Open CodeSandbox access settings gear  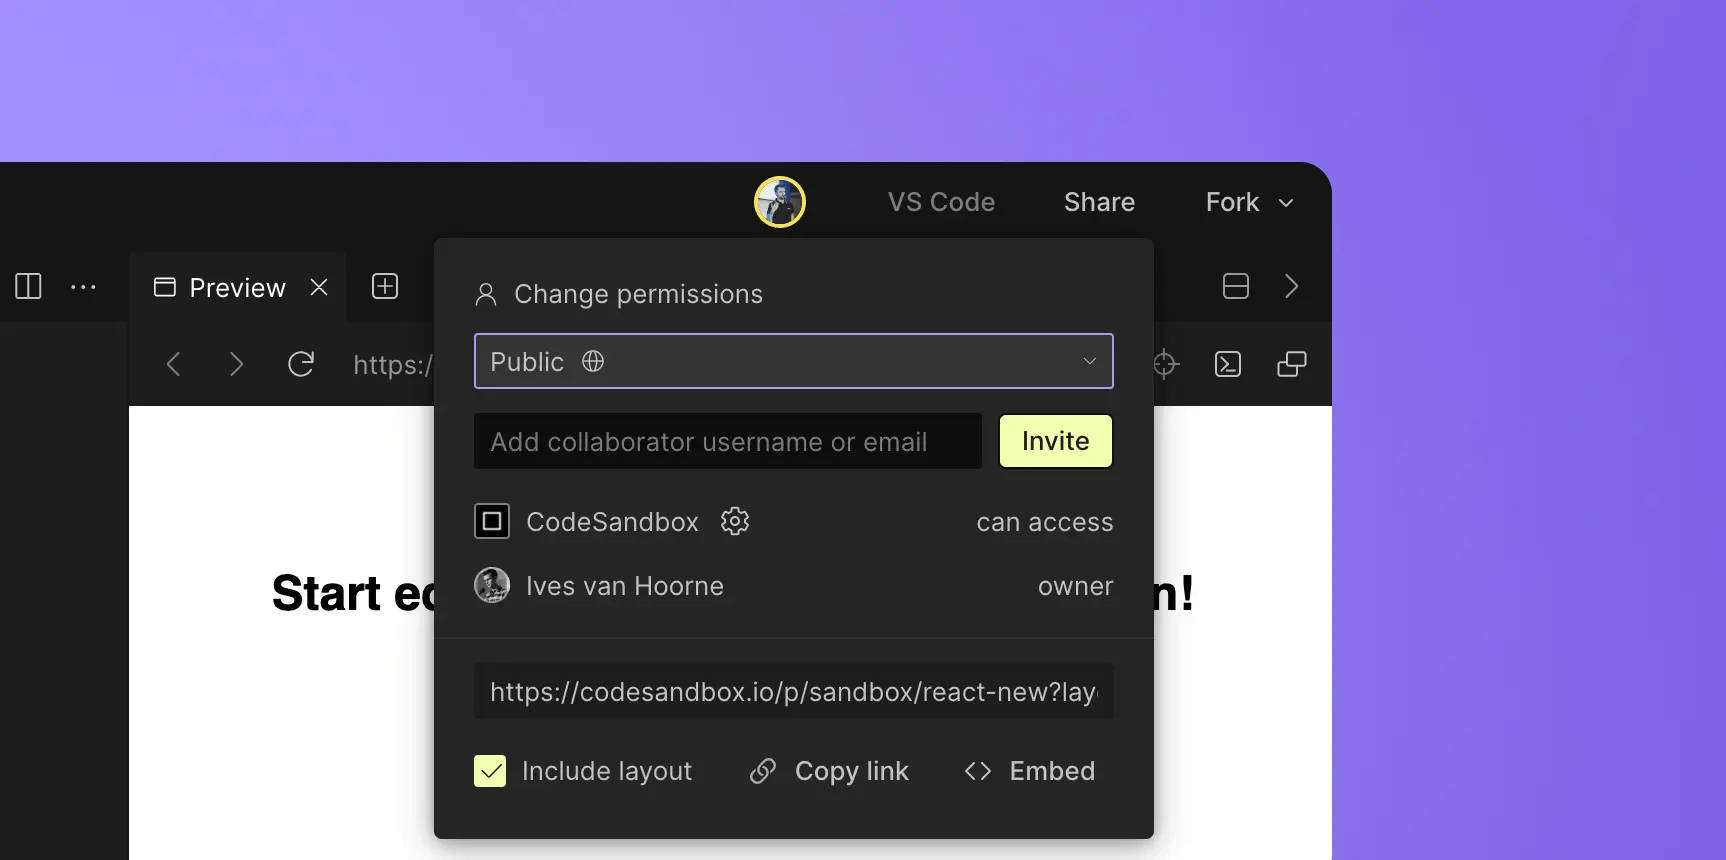735,521
